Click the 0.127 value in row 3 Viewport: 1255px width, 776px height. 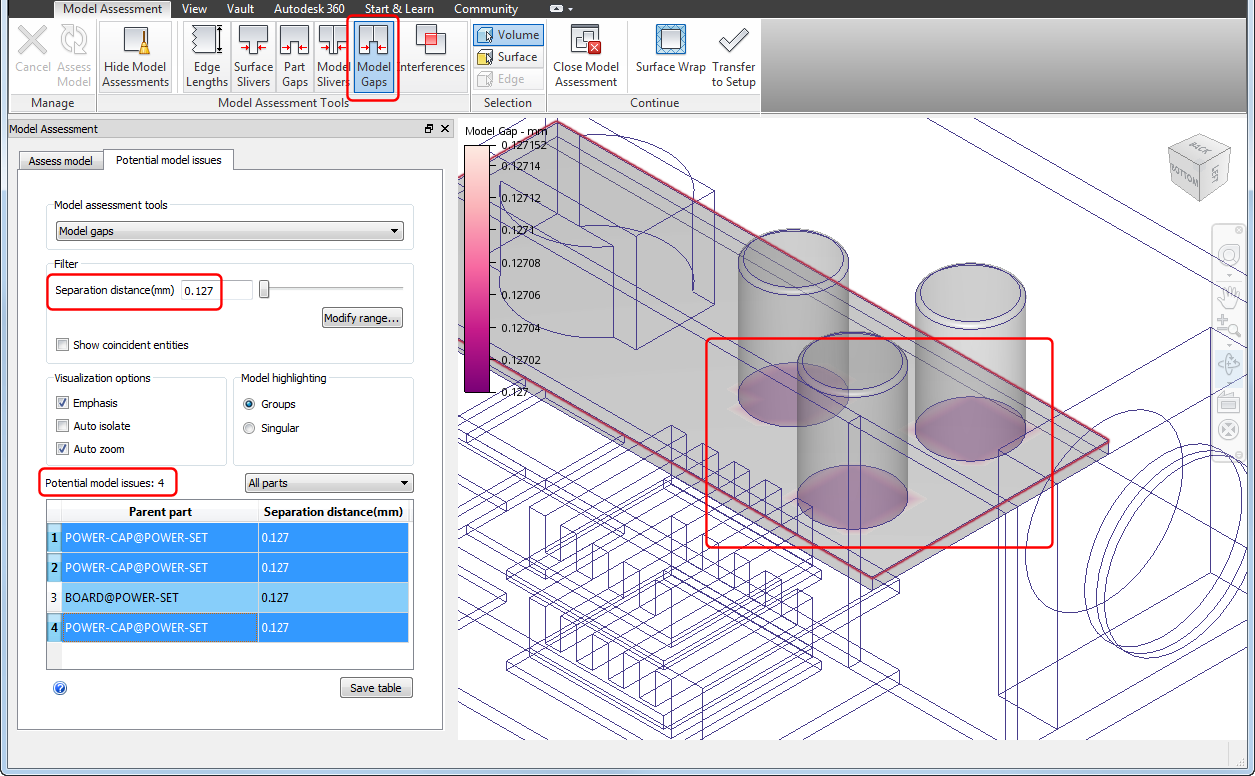275,597
